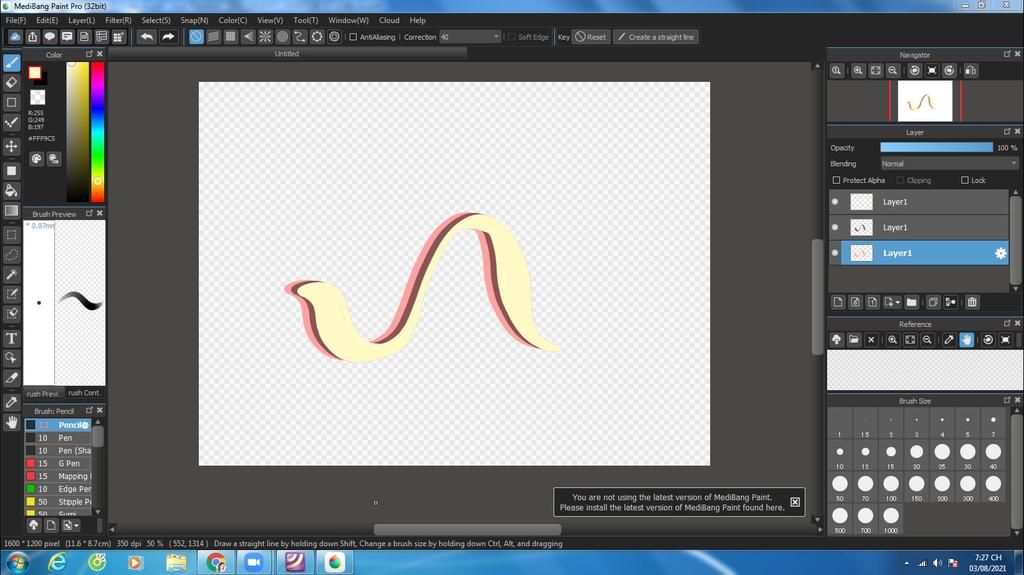This screenshot has height=575, width=1024.
Task: Click the foreground color swatch
Action: point(35,73)
